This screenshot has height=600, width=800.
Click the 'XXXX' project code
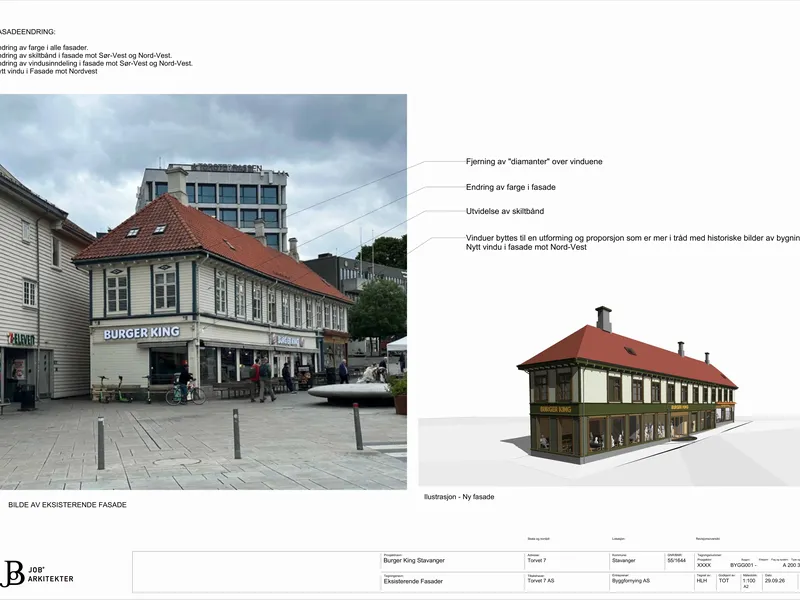(704, 565)
